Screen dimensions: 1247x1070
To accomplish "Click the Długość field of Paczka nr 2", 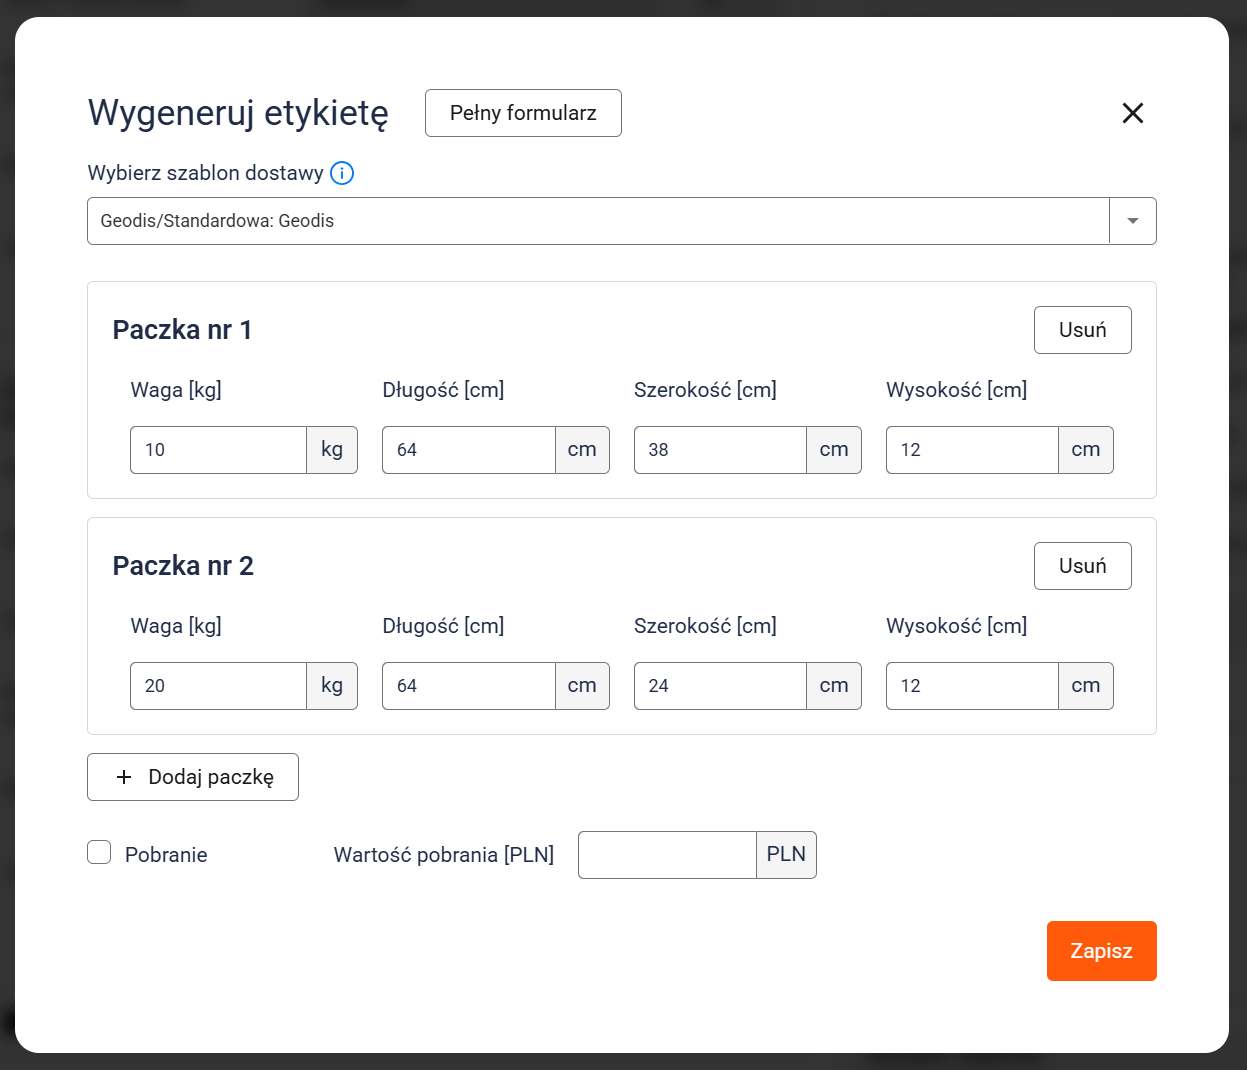I will pyautogui.click(x=468, y=686).
